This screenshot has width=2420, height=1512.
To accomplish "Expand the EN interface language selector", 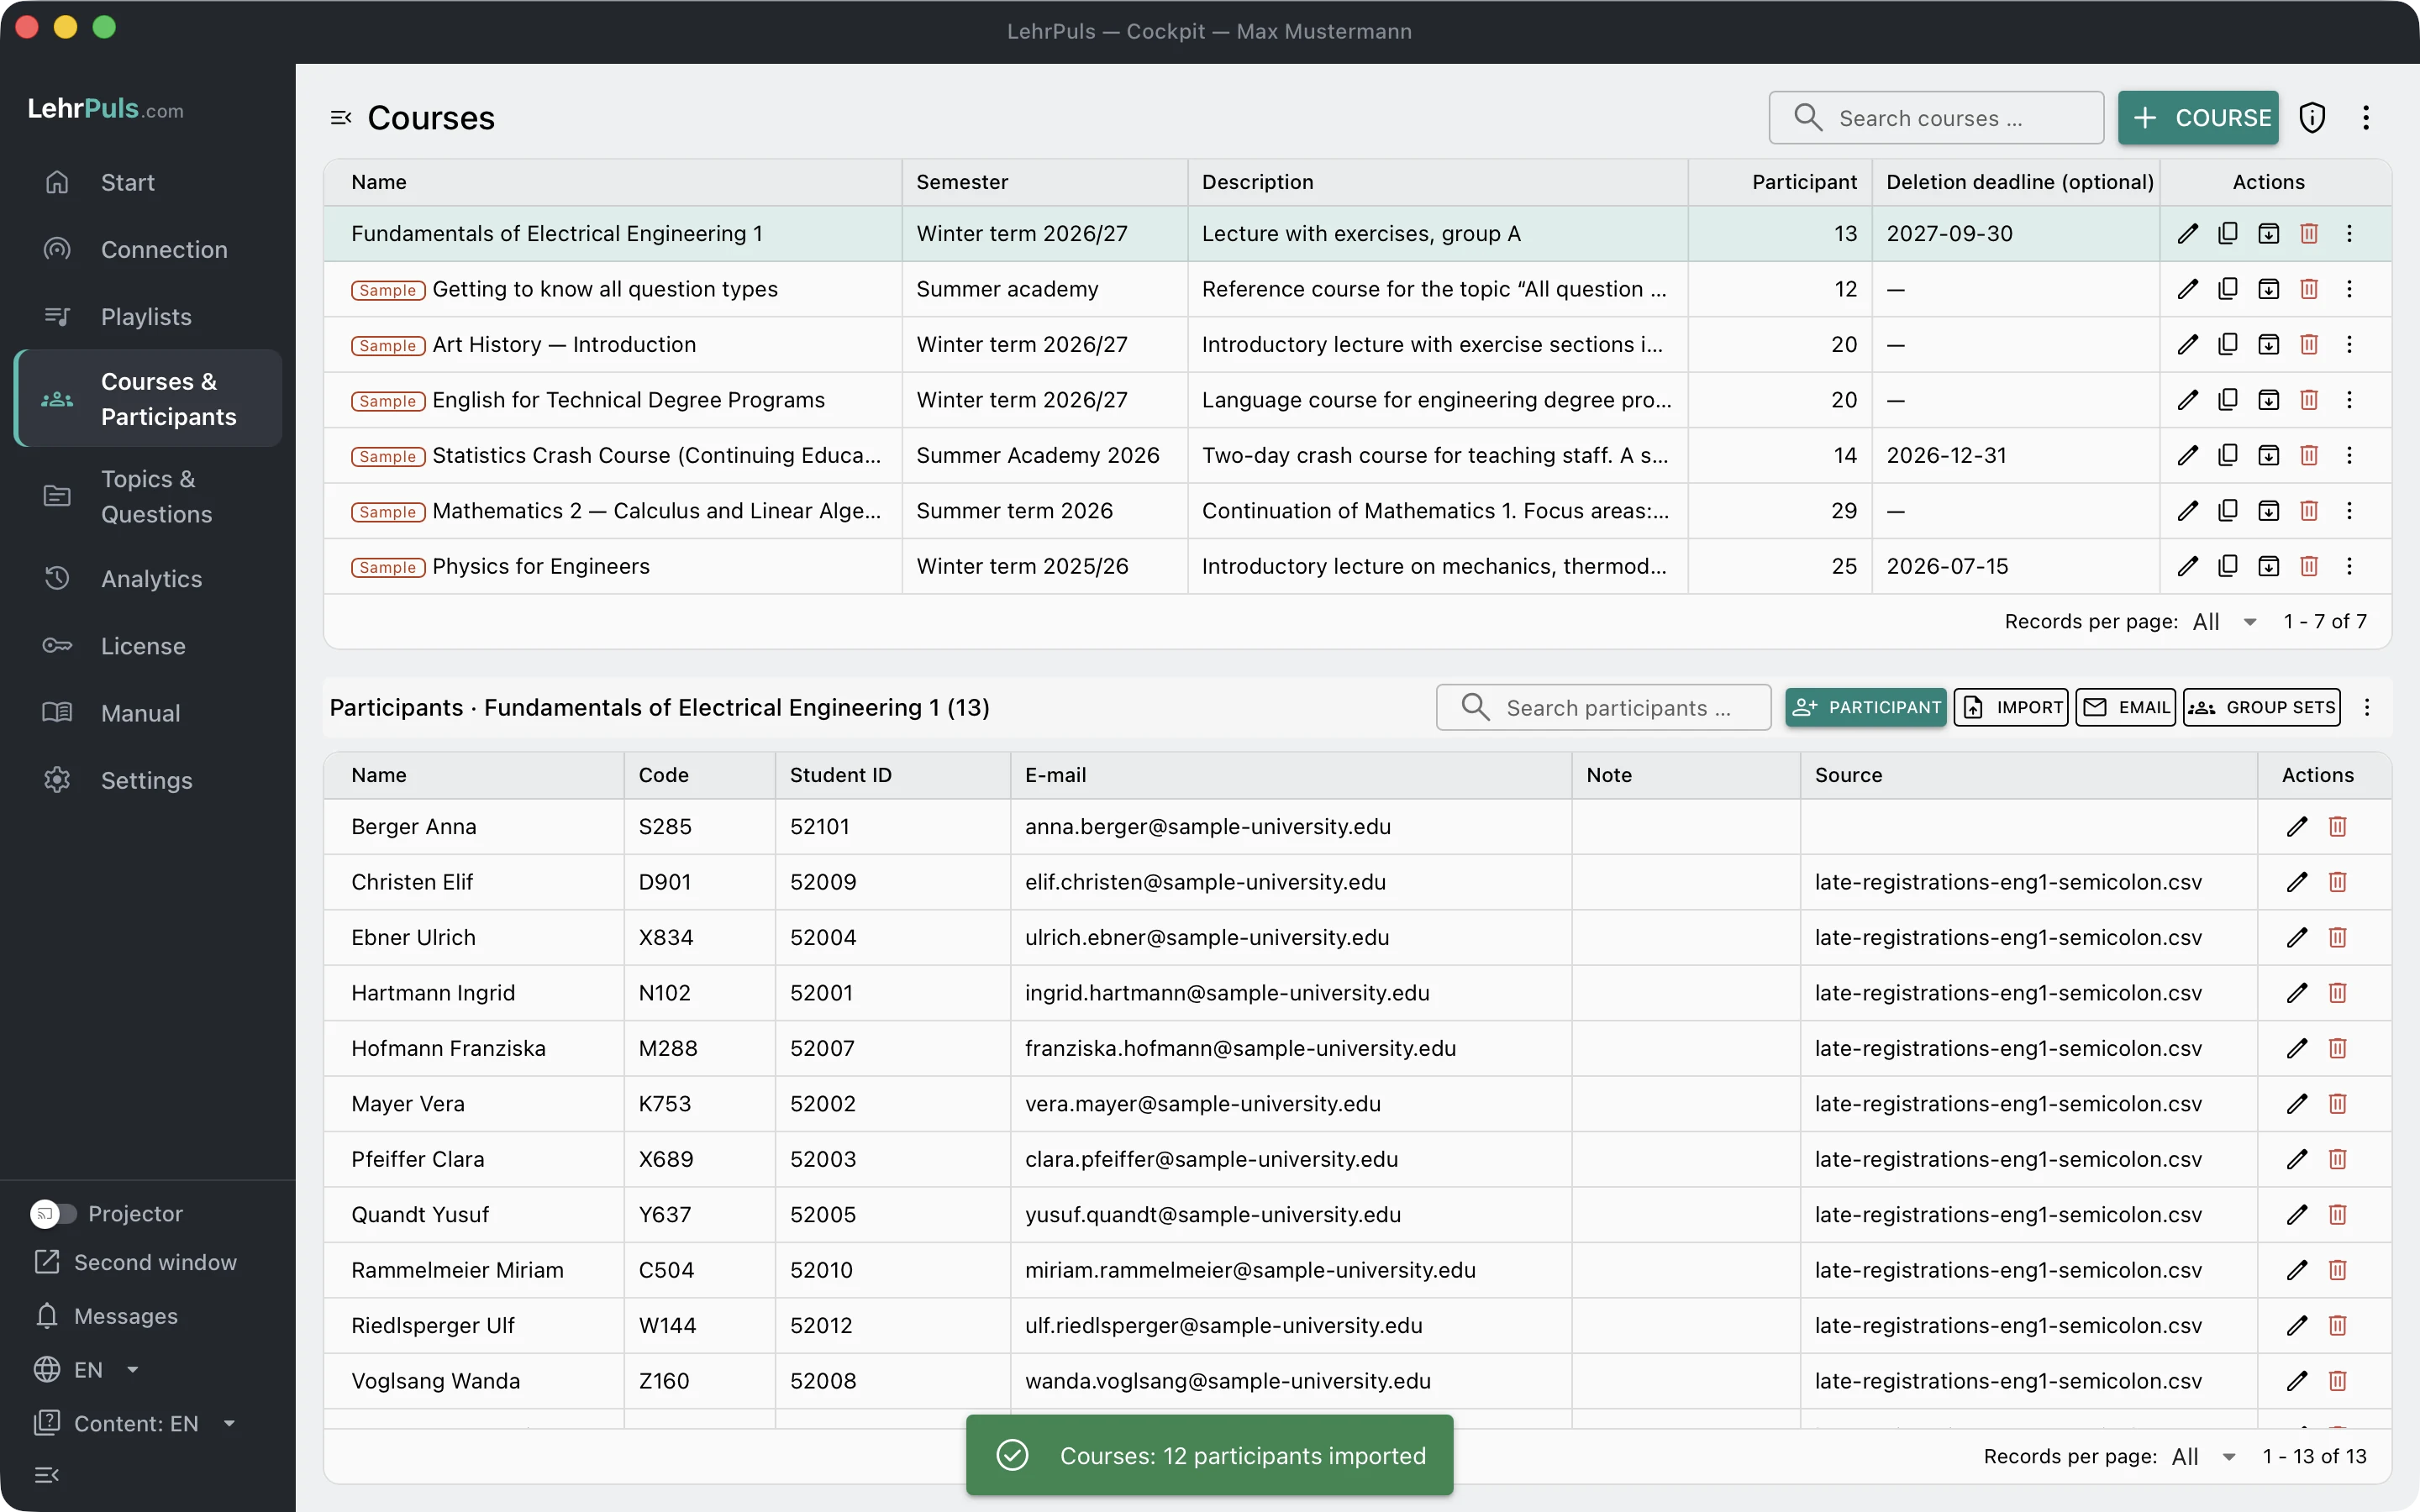I will coord(87,1370).
